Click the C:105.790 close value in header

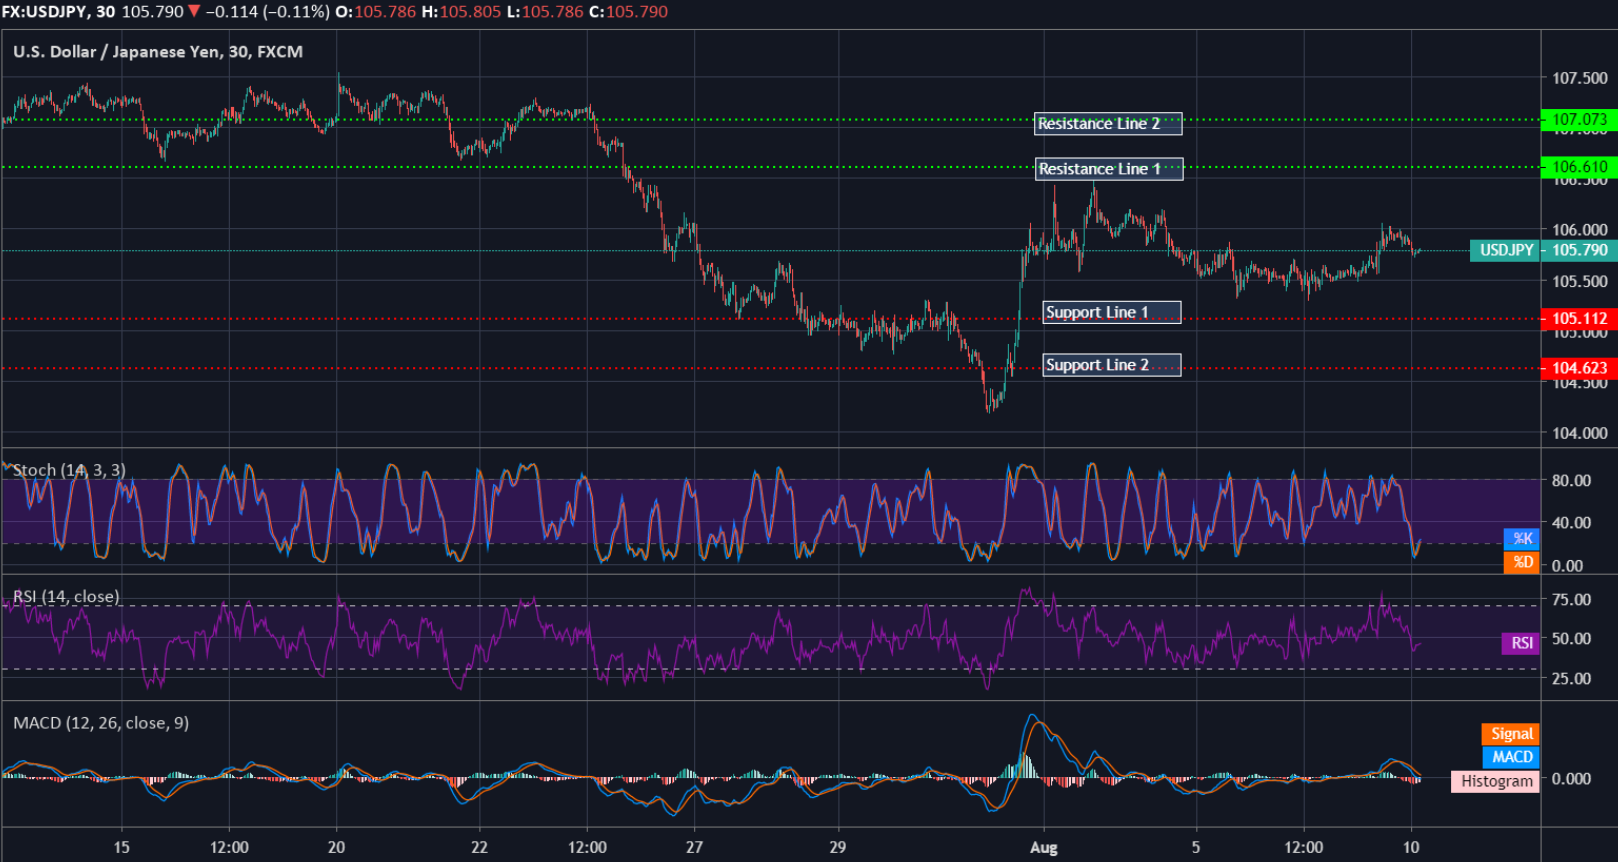[x=628, y=12]
